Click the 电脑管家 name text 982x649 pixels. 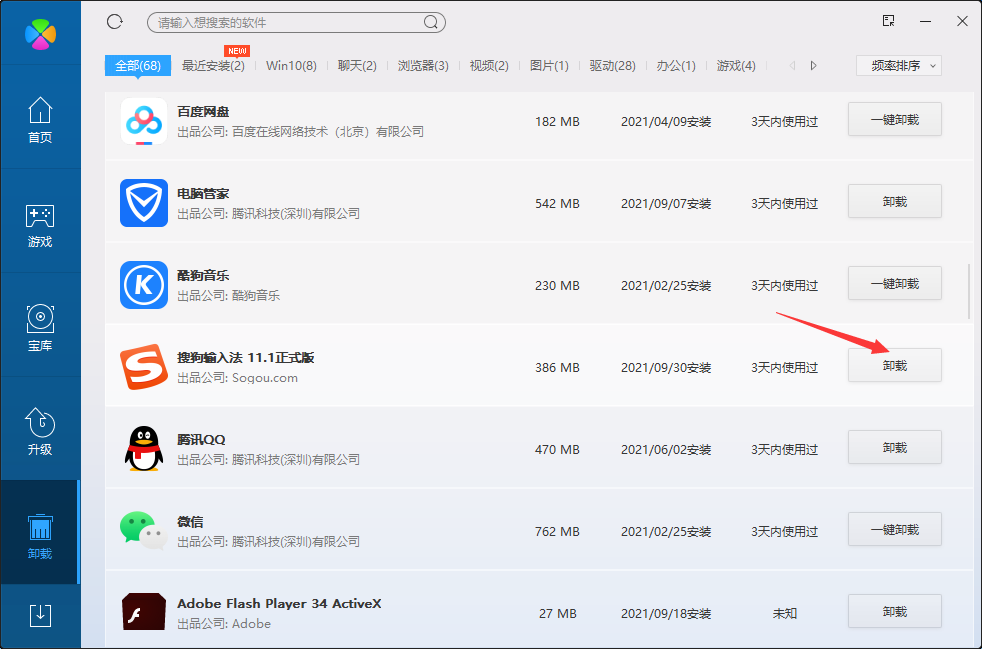click(203, 194)
